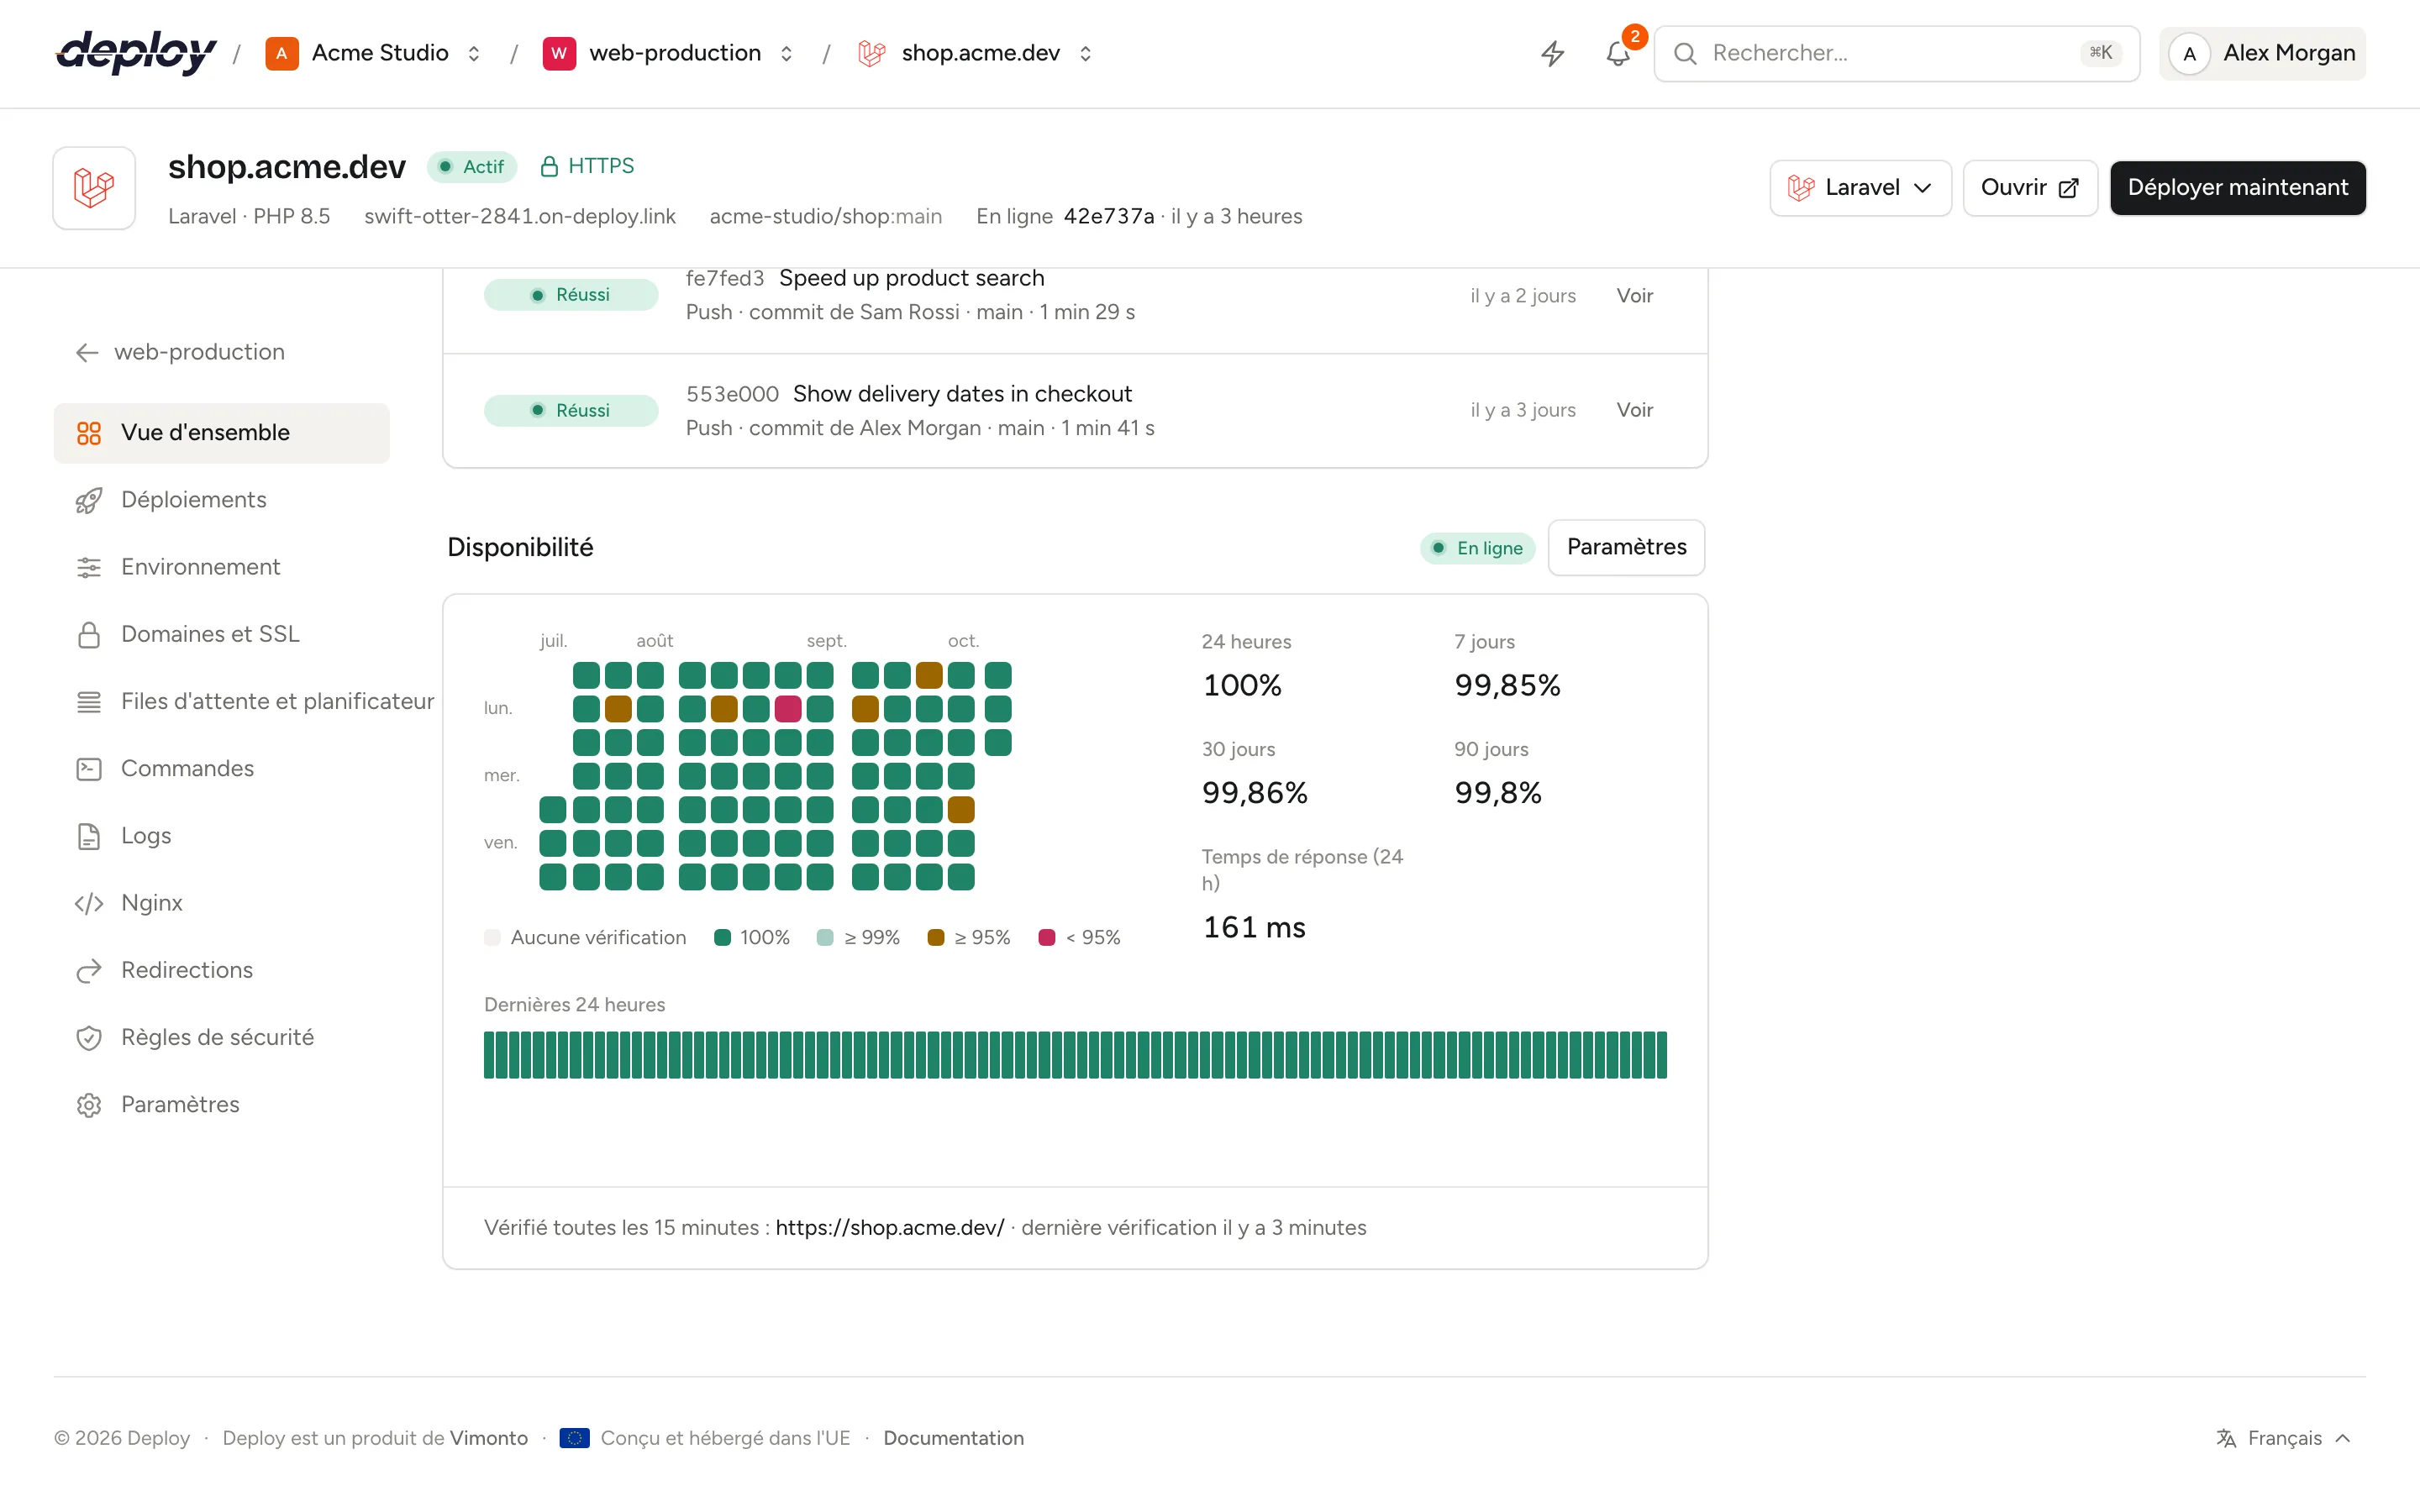2420x1512 pixels.
Task: Click the terminal icon for Commandes
Action: 89,769
